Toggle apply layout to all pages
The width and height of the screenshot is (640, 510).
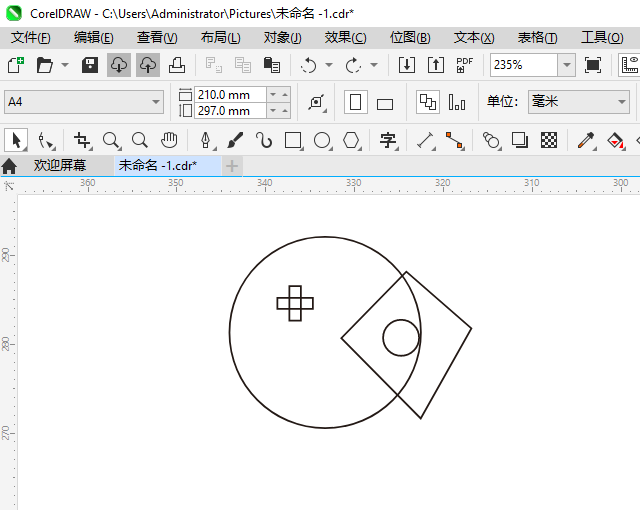click(x=428, y=102)
